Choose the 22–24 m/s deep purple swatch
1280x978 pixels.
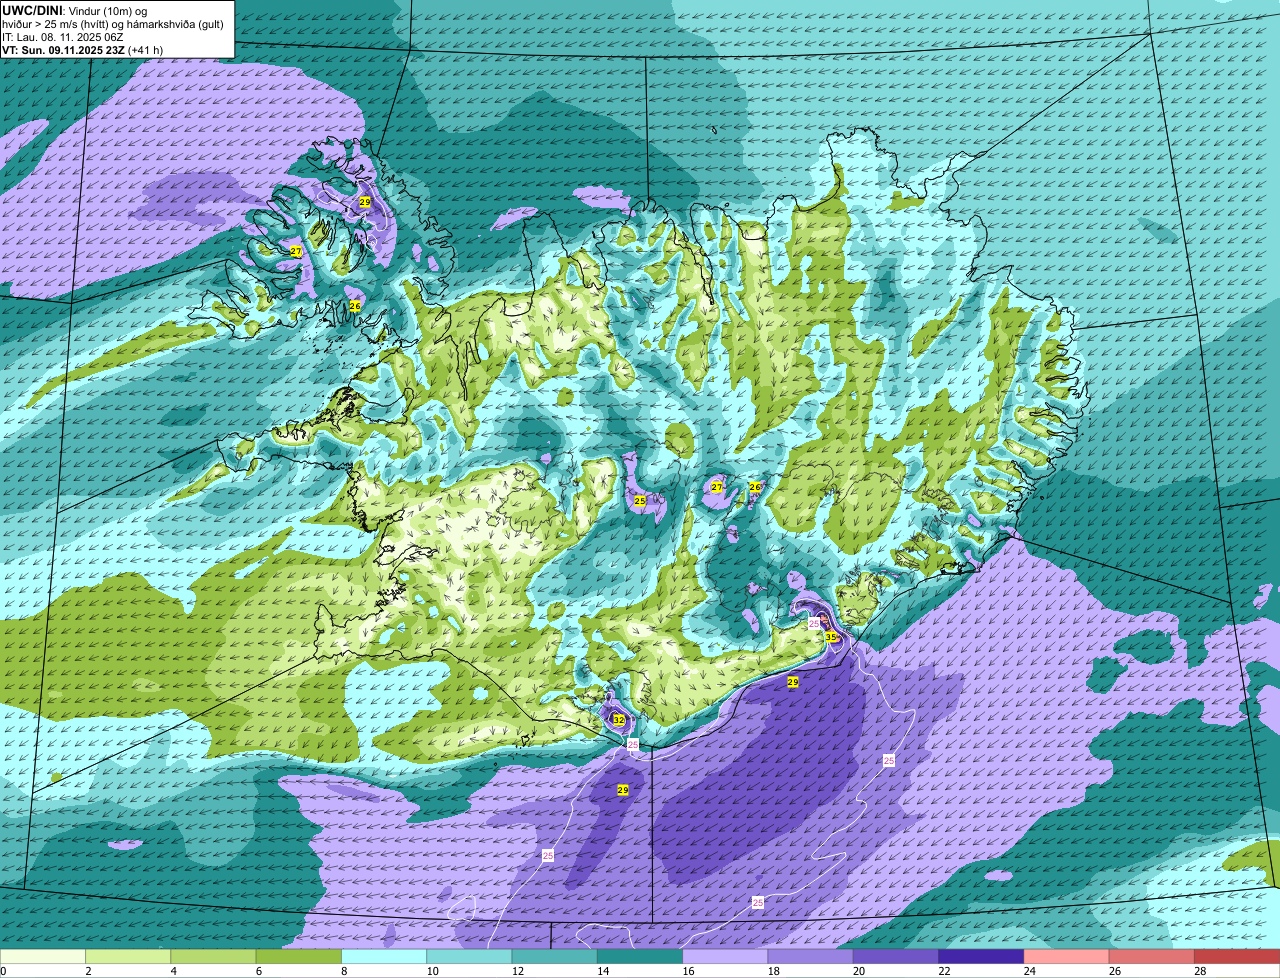(x=981, y=957)
